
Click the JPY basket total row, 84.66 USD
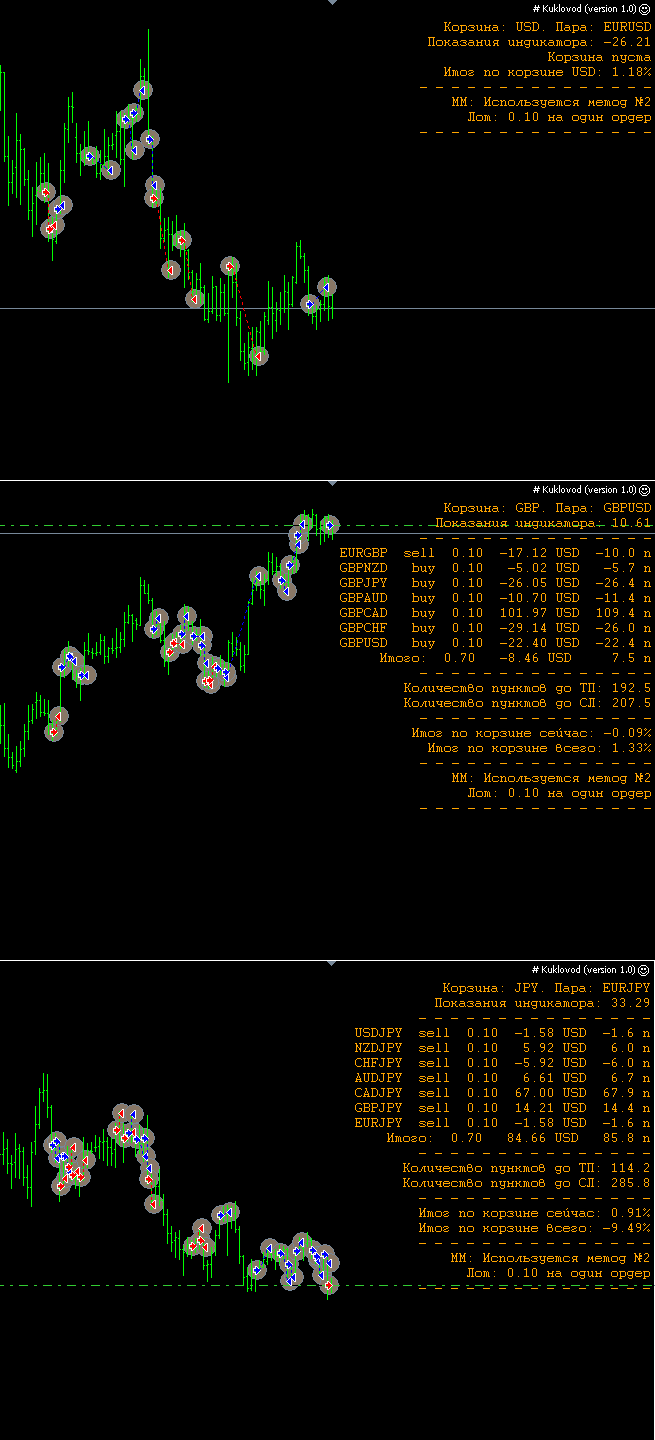click(519, 1138)
